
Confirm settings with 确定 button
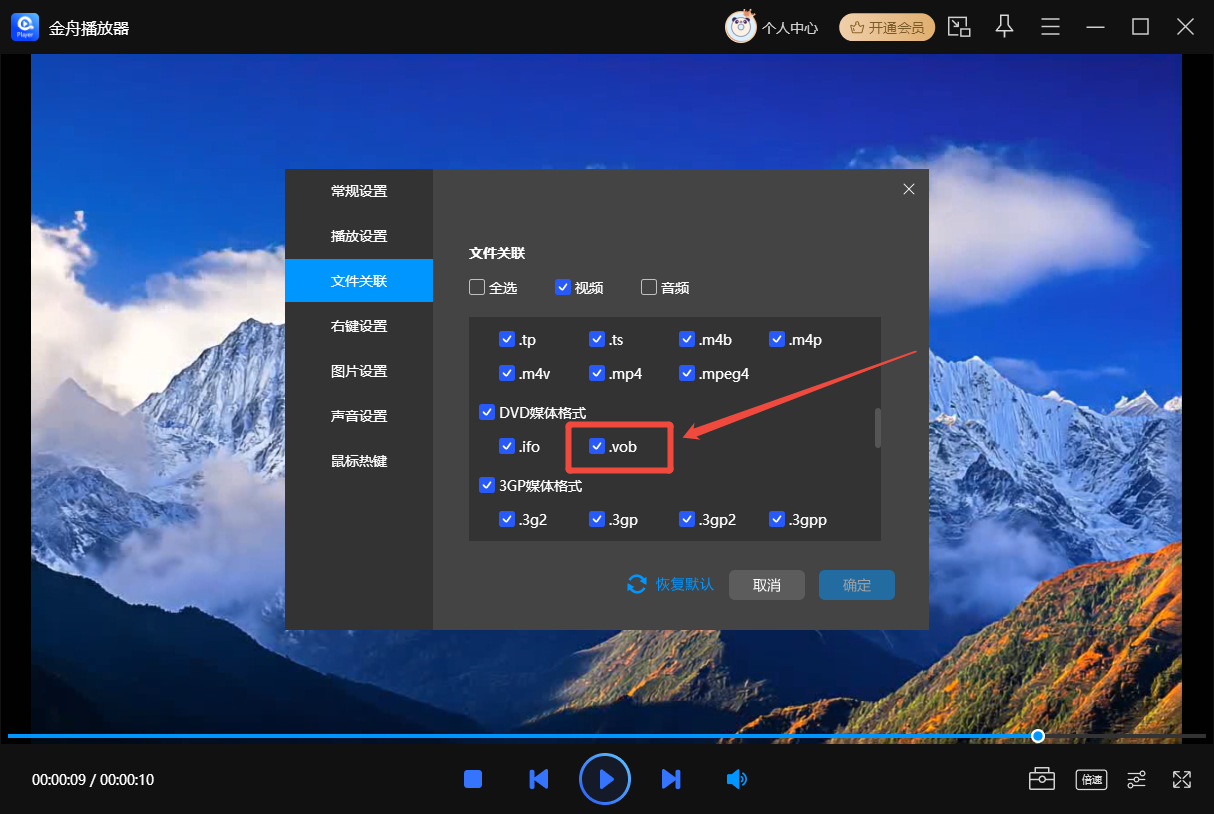tap(857, 585)
